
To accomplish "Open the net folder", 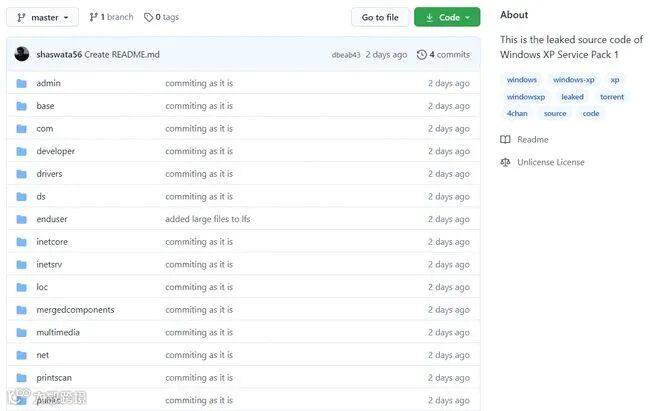I will 43,355.
